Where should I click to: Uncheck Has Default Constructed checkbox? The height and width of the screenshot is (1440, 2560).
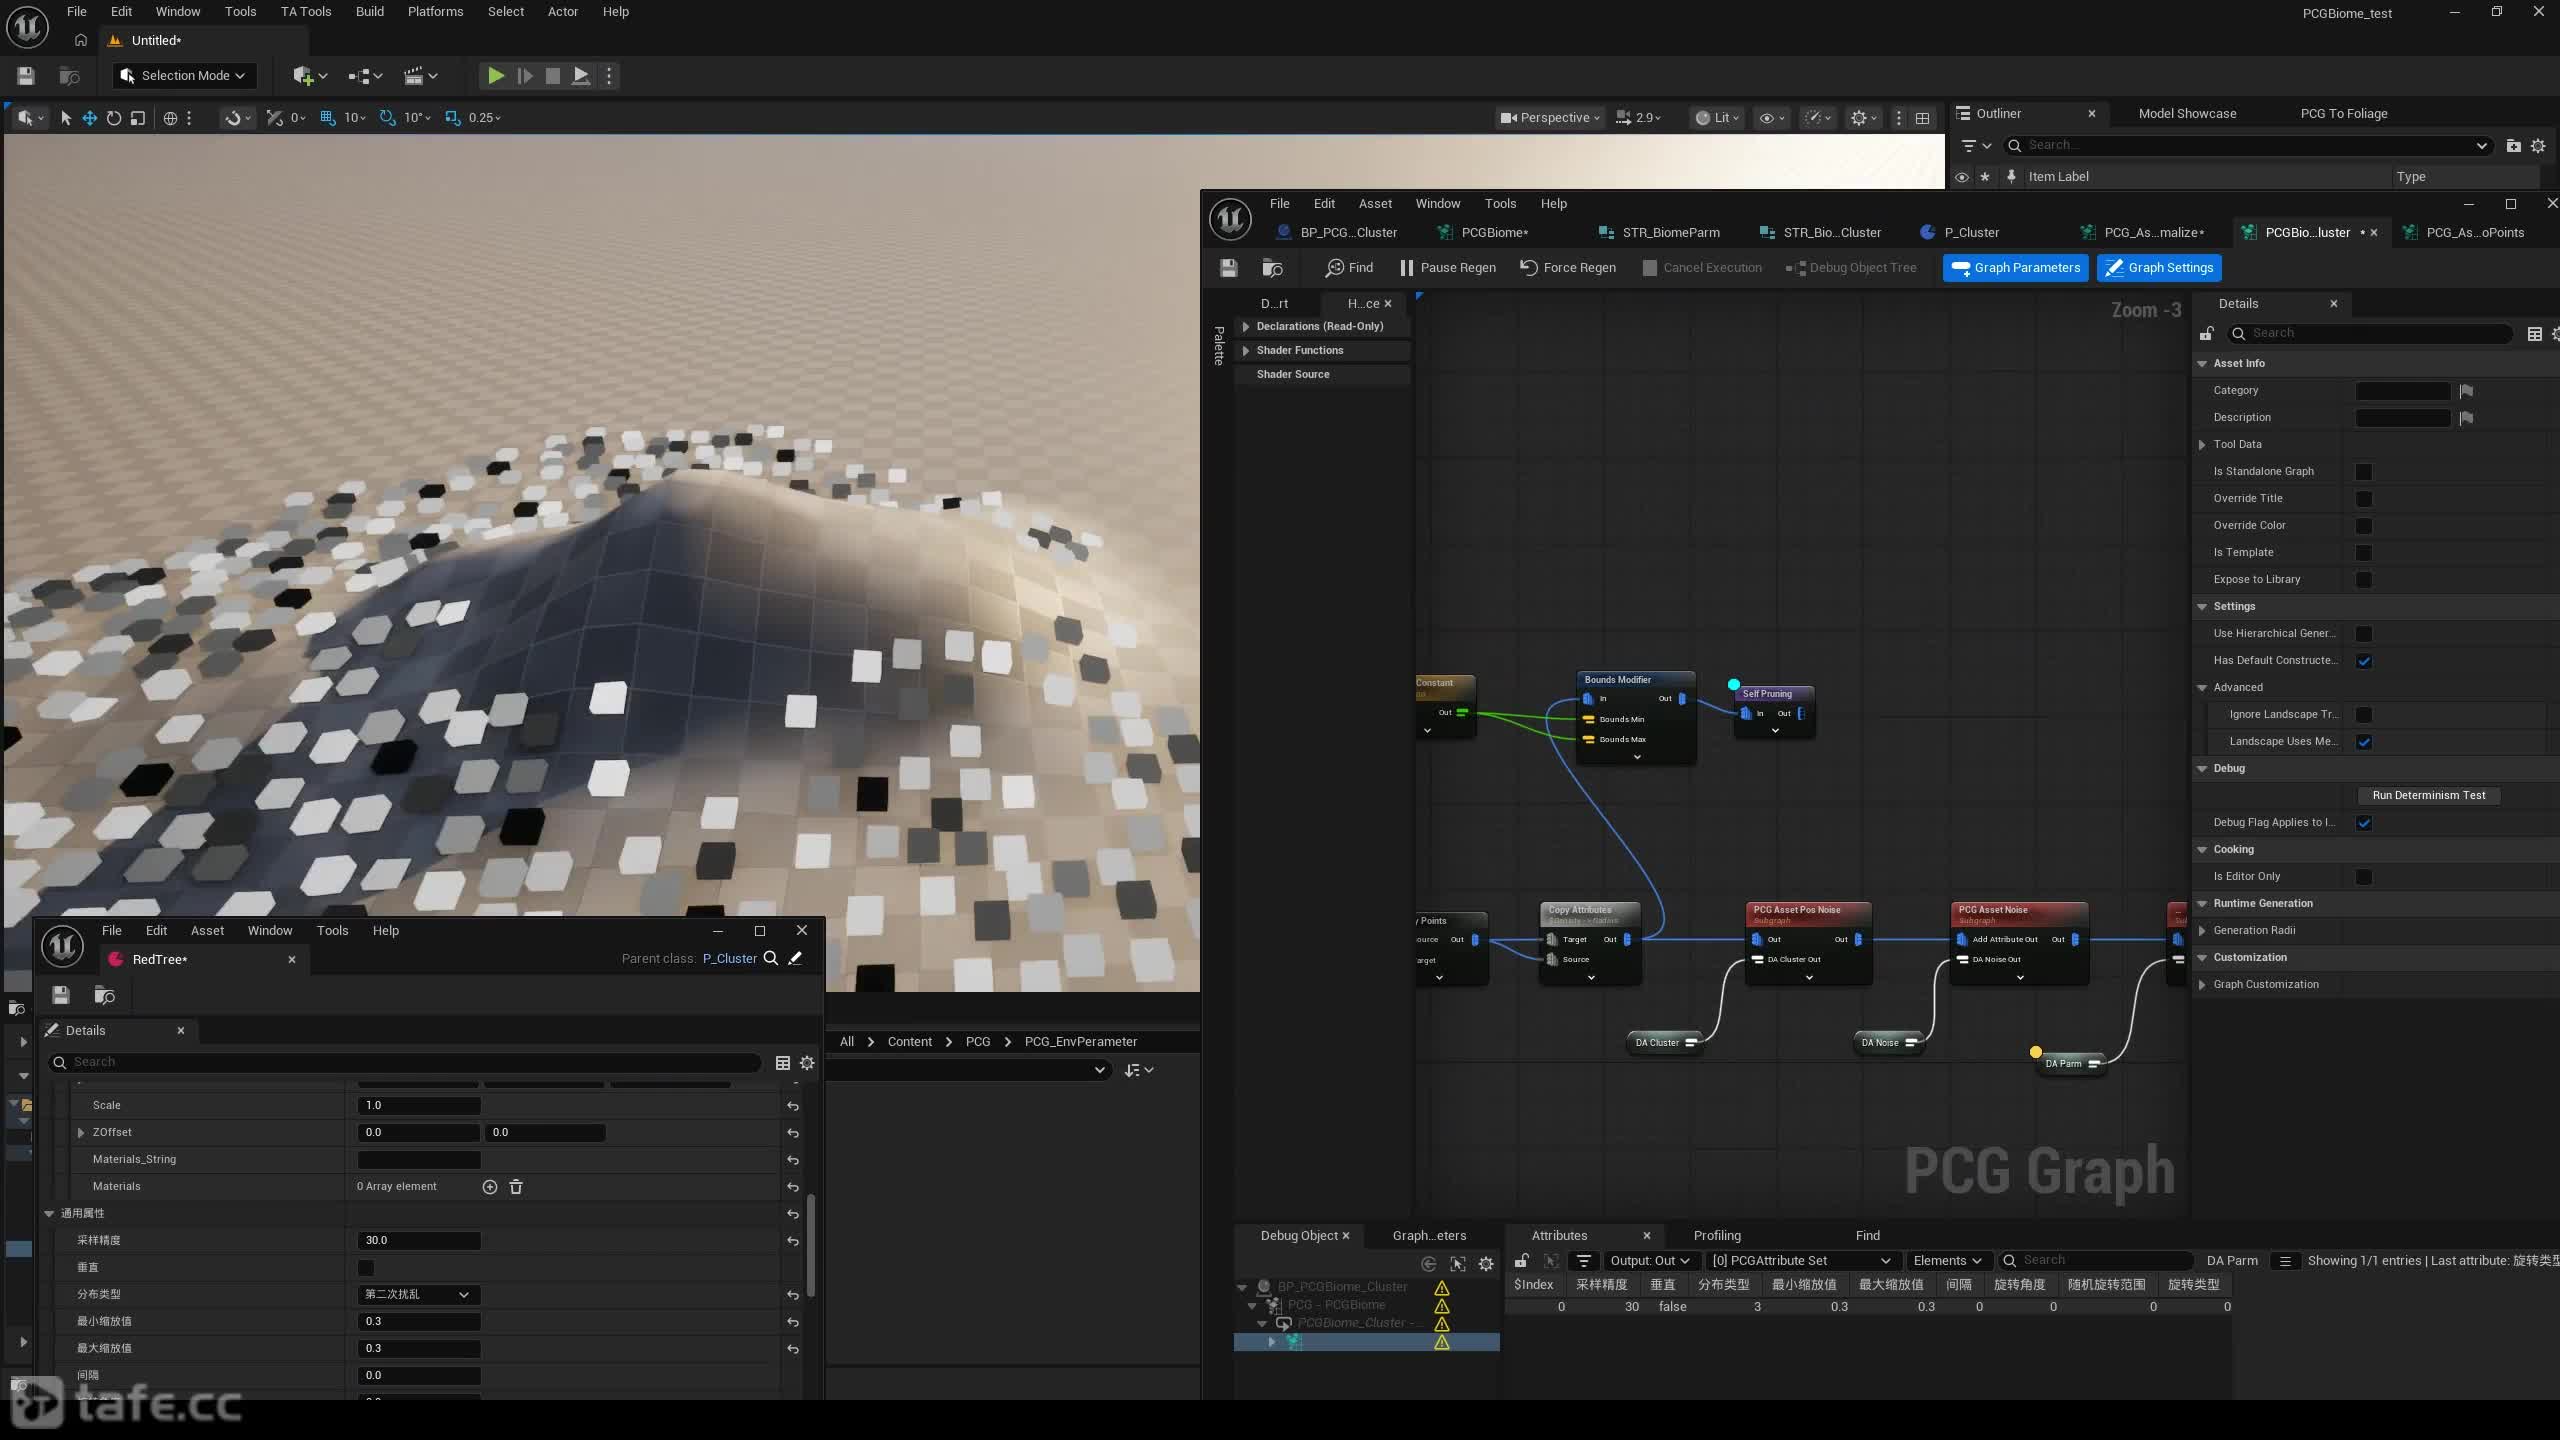[2364, 661]
